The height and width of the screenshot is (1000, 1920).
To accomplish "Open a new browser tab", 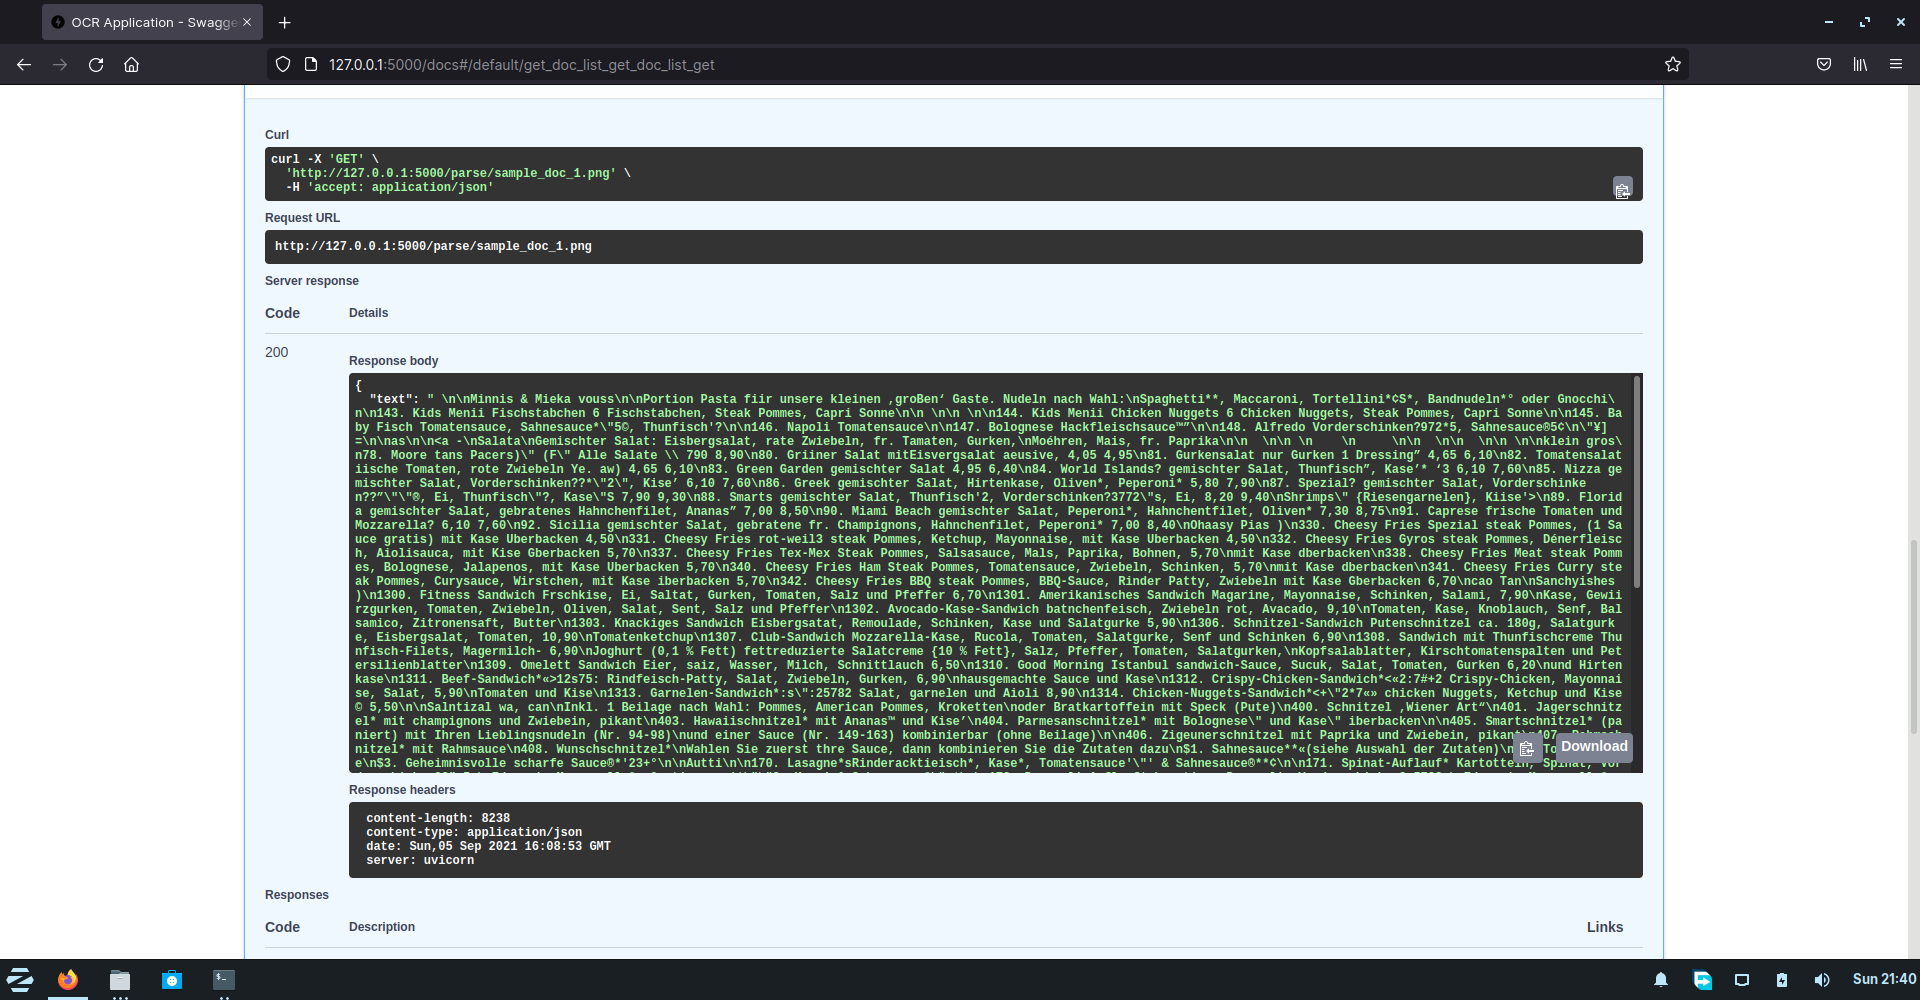I will (285, 22).
